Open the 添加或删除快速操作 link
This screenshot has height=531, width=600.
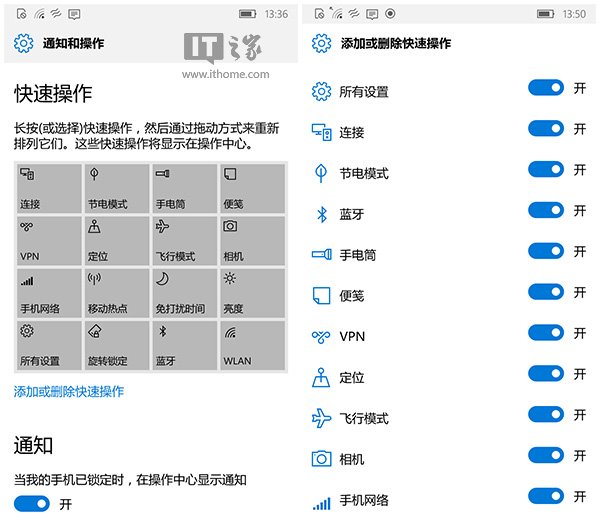click(69, 391)
